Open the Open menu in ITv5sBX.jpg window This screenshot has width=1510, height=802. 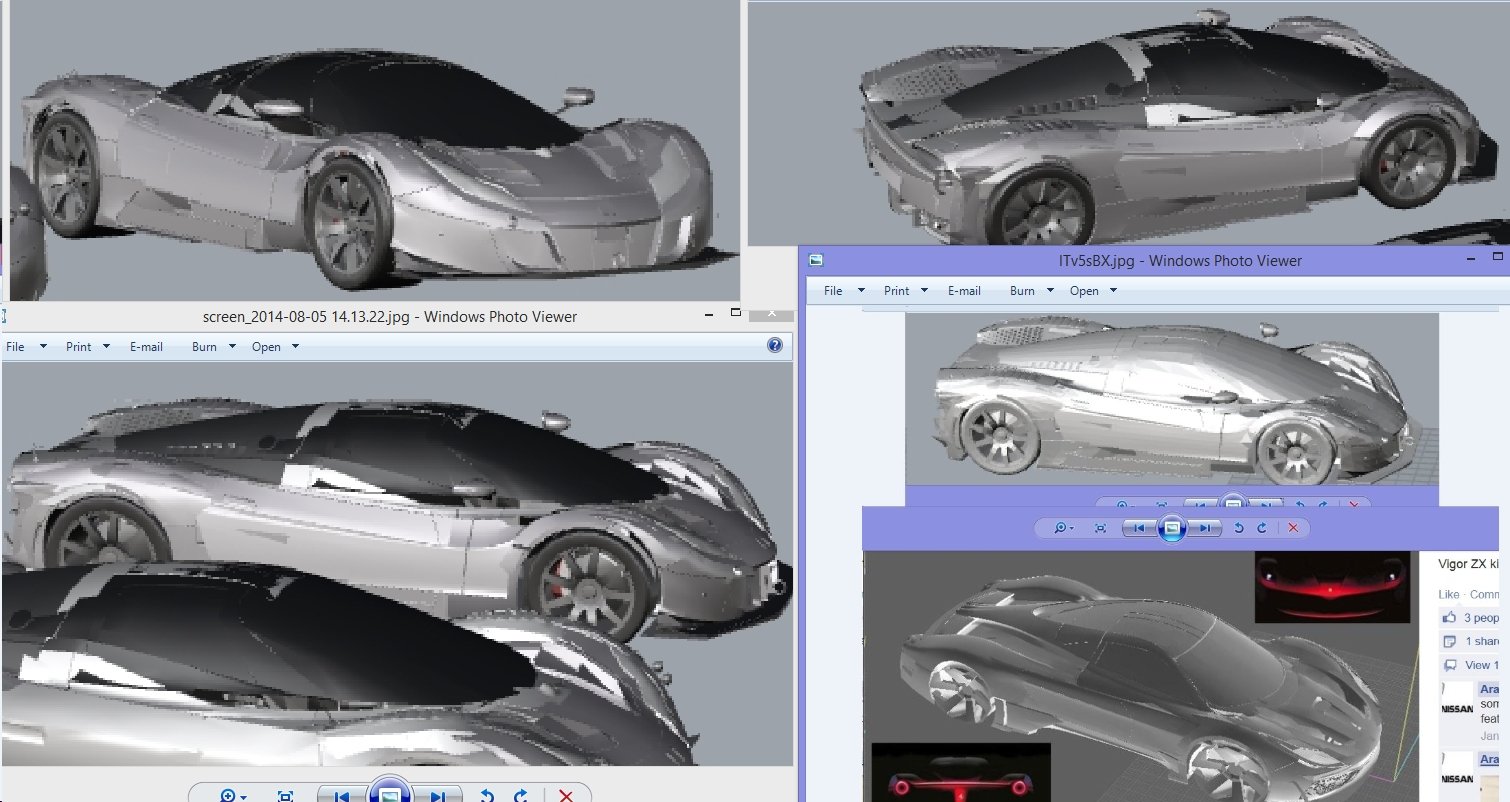(1084, 291)
